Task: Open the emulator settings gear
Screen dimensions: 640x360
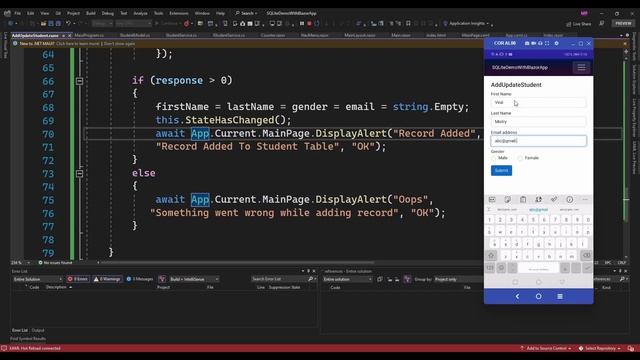Action: coord(556,43)
